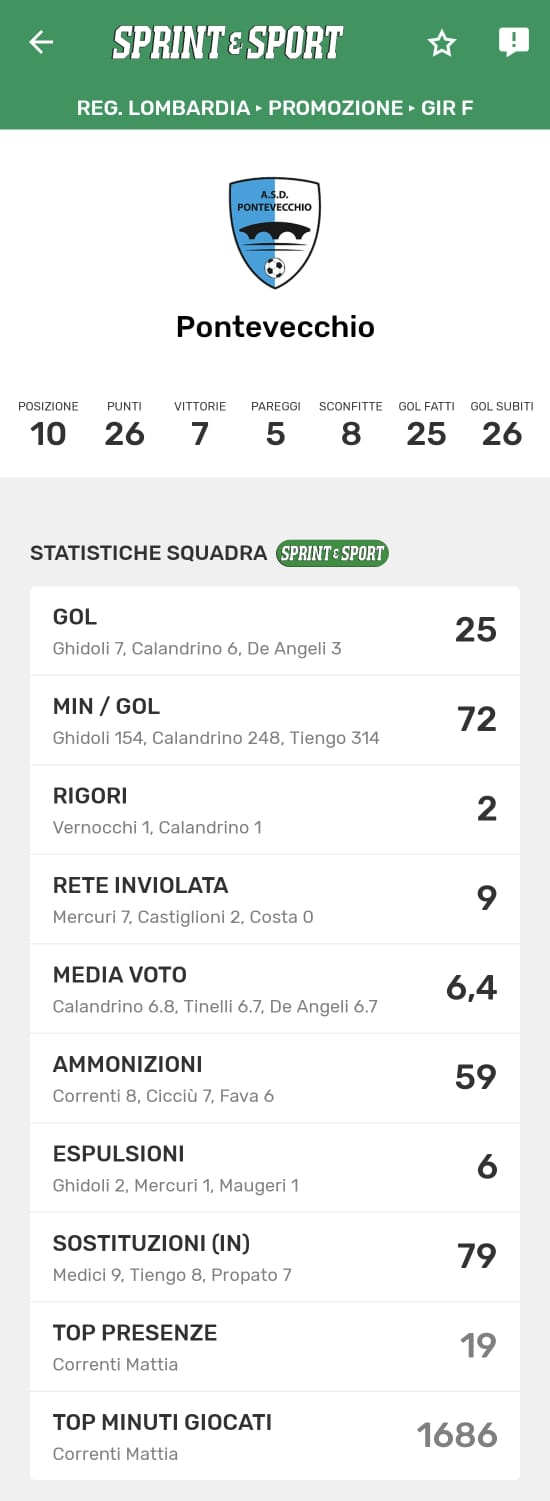
Task: Tap the Sprint & Sport header logo
Action: coord(227,43)
